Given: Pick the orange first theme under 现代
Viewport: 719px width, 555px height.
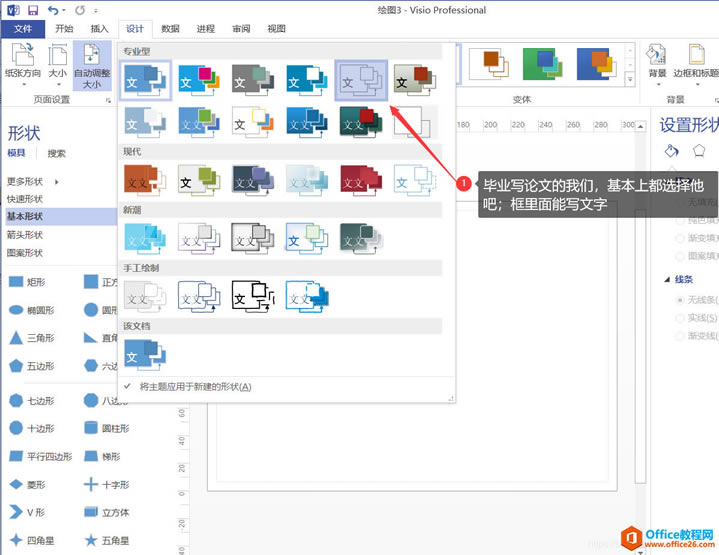Looking at the screenshot, I should 145,181.
